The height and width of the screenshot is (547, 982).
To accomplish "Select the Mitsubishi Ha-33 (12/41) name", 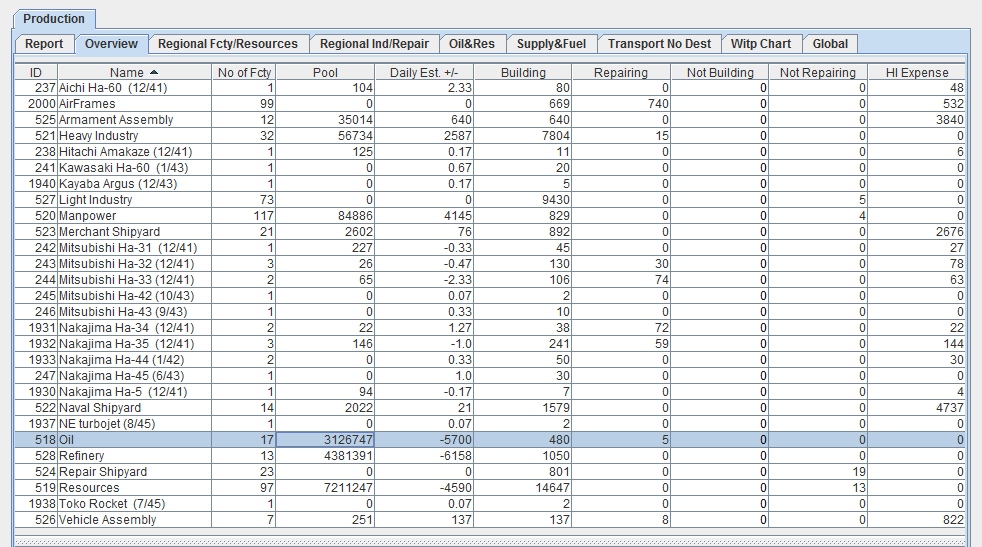I will point(127,279).
